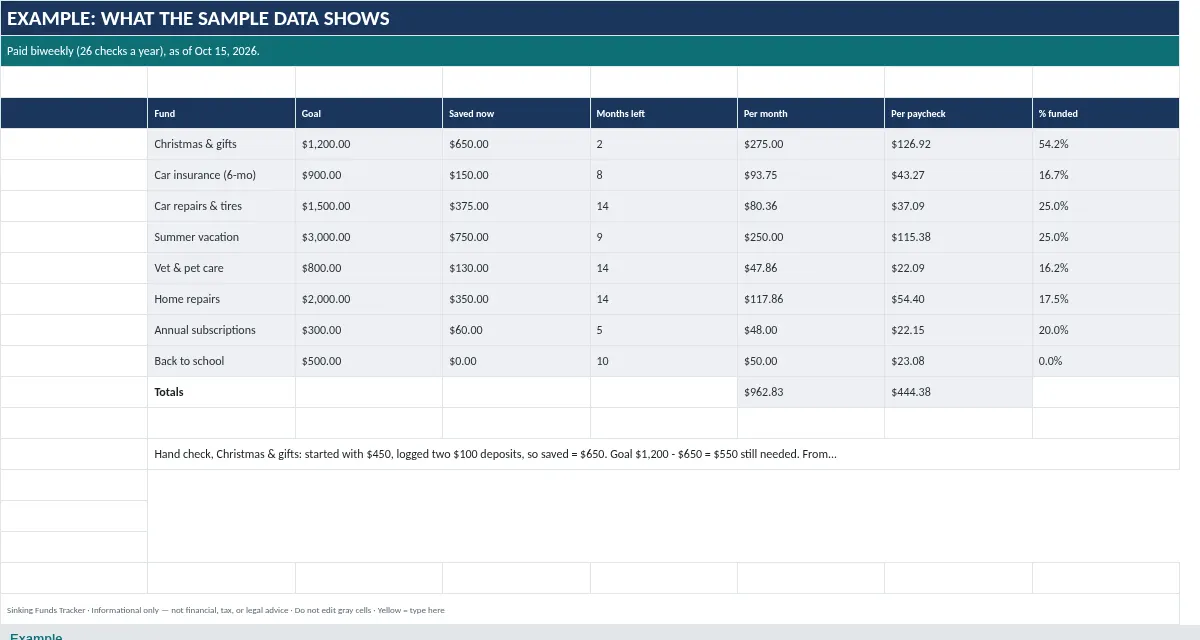1200x640 pixels.
Task: Select the $250.00 per month cell
Action: point(811,237)
